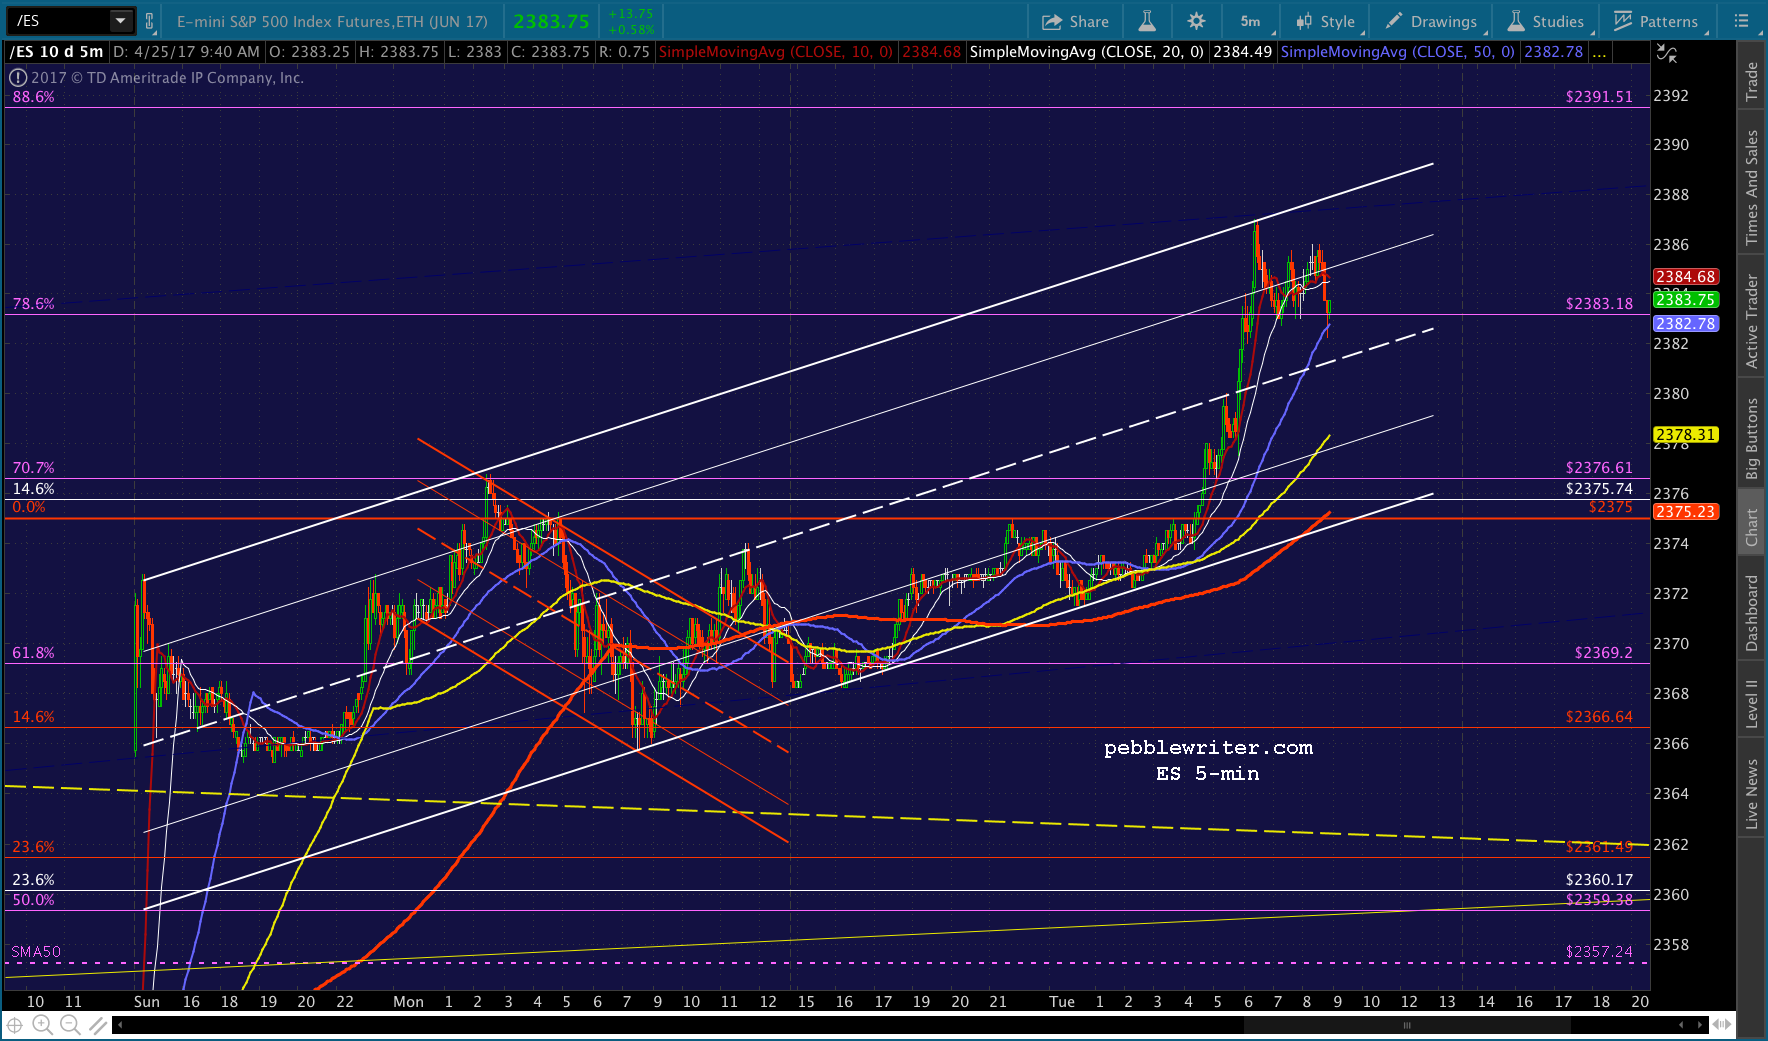This screenshot has width=1768, height=1041.
Task: Click the scroll right arrow on time scrollbar
Action: (x=1701, y=1025)
